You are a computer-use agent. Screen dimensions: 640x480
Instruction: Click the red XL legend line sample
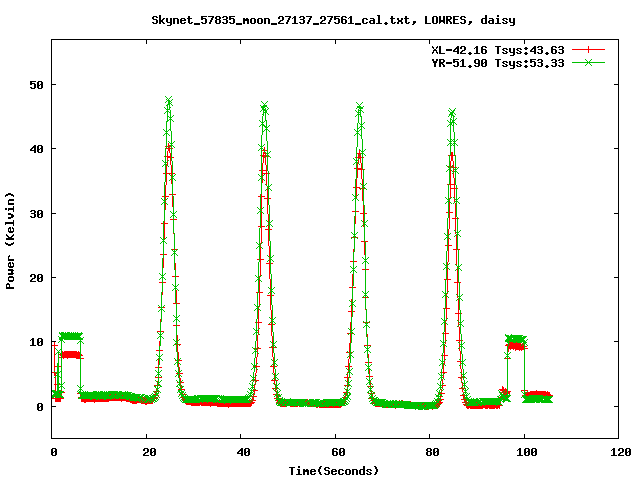click(x=588, y=50)
